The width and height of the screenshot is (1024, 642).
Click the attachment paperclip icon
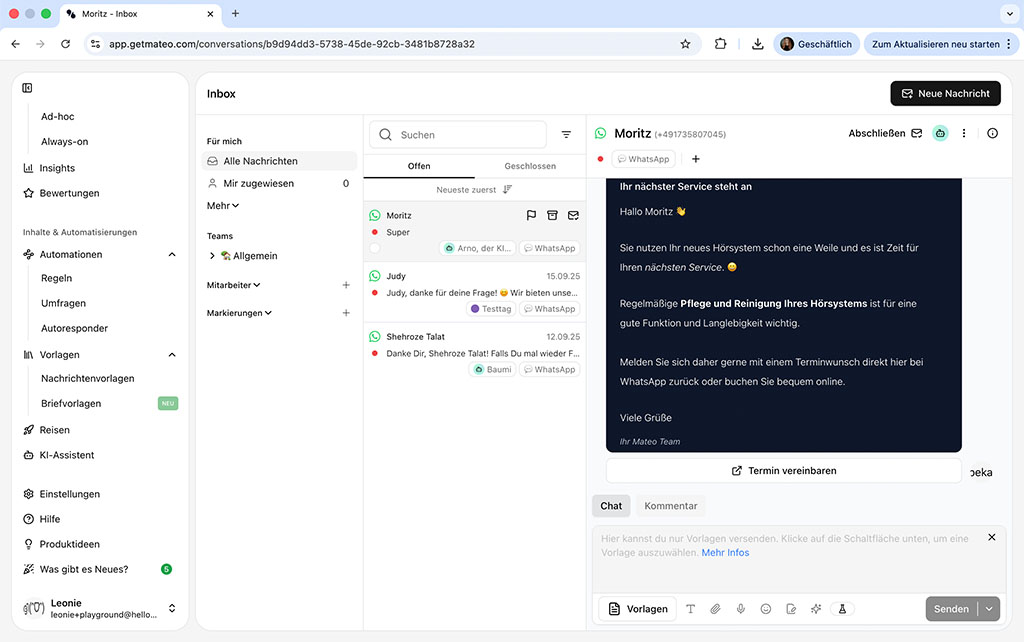pyautogui.click(x=716, y=609)
